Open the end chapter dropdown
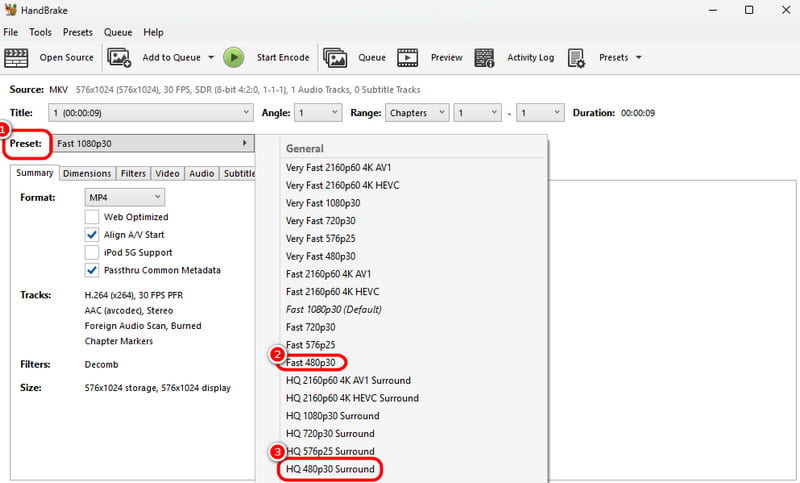The width and height of the screenshot is (800, 483). point(540,113)
